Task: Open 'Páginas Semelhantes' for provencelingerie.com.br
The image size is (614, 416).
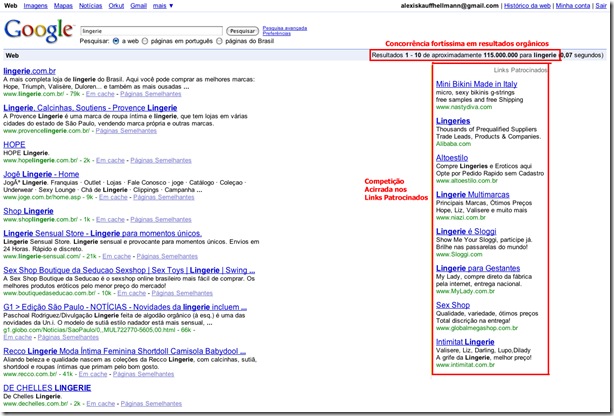Action: (x=126, y=131)
